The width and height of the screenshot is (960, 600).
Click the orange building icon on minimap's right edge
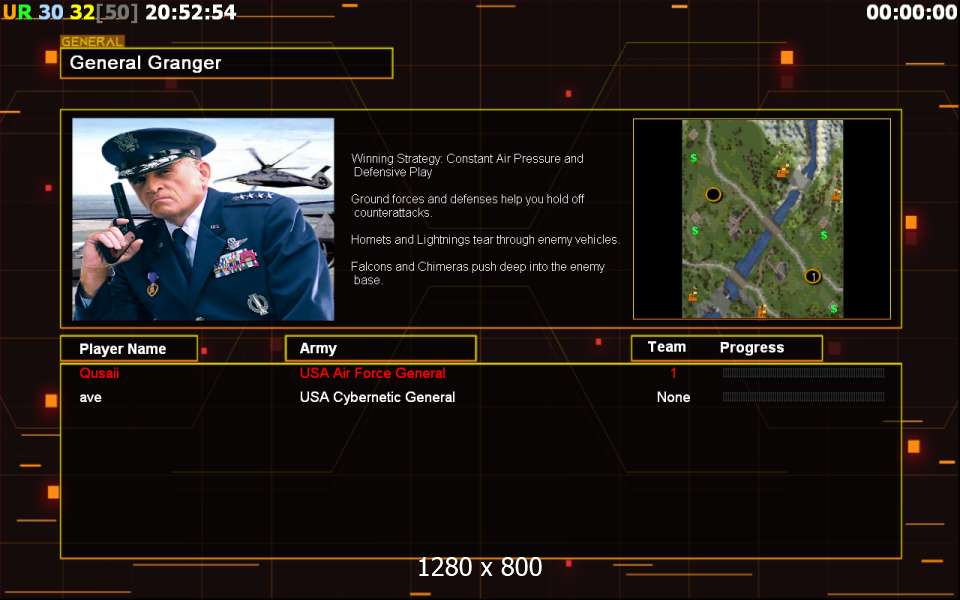coord(836,196)
